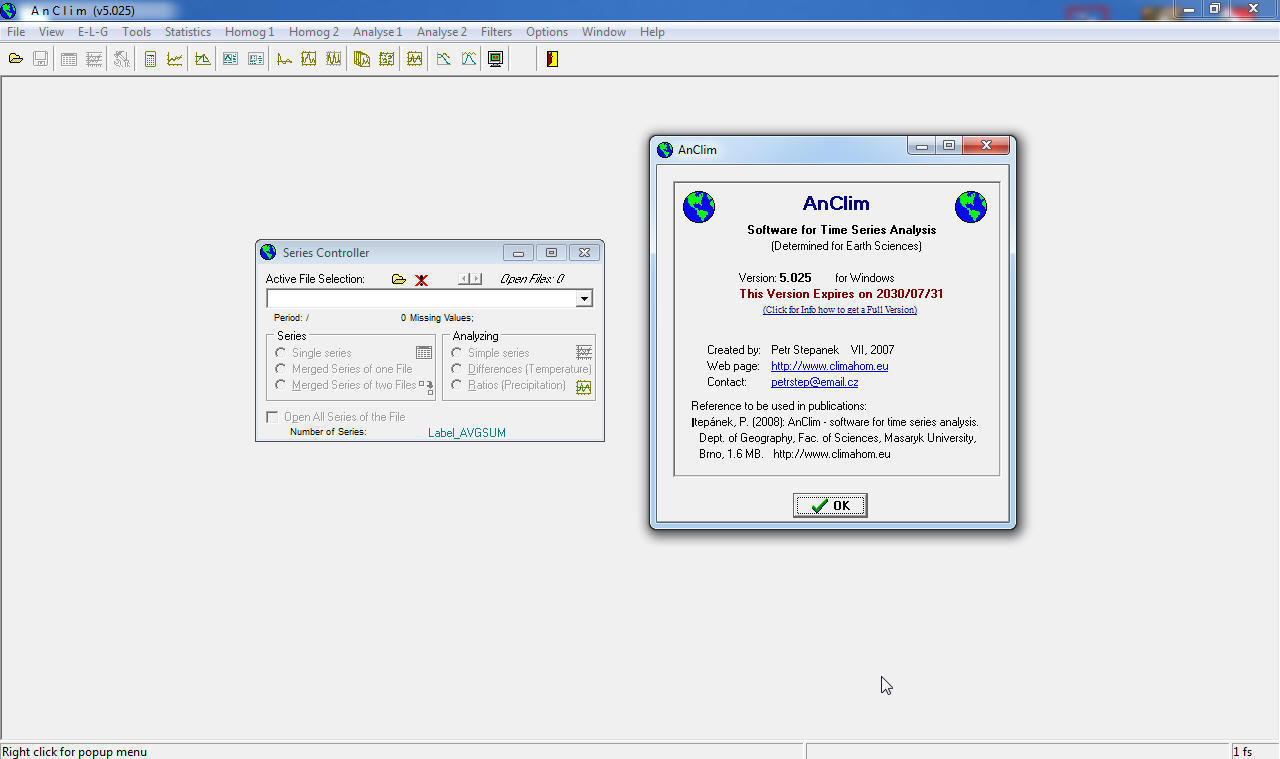The width and height of the screenshot is (1280, 759).
Task: Click the line chart icon right of calculator
Action: point(175,59)
